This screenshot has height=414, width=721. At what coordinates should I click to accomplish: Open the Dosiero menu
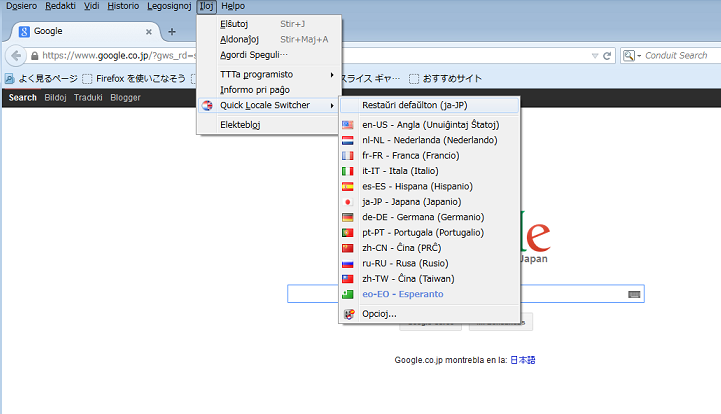tap(22, 6)
